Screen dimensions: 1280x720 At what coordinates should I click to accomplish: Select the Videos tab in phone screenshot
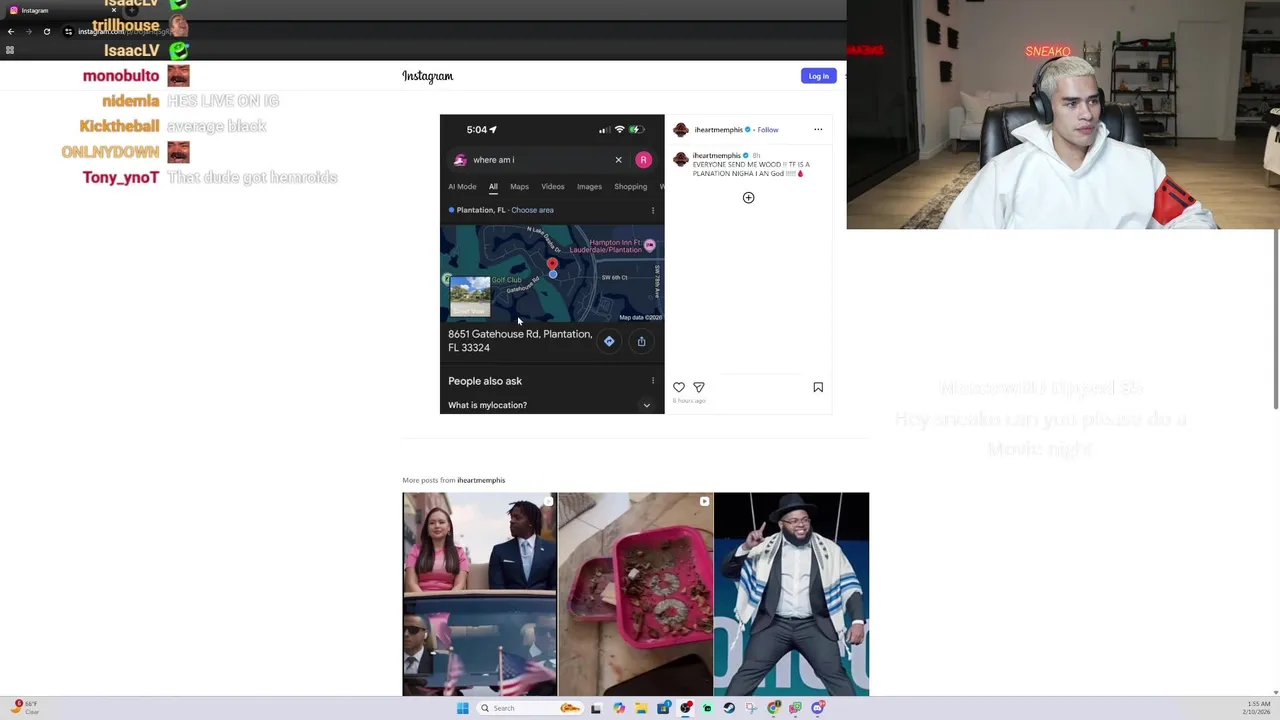(x=553, y=186)
